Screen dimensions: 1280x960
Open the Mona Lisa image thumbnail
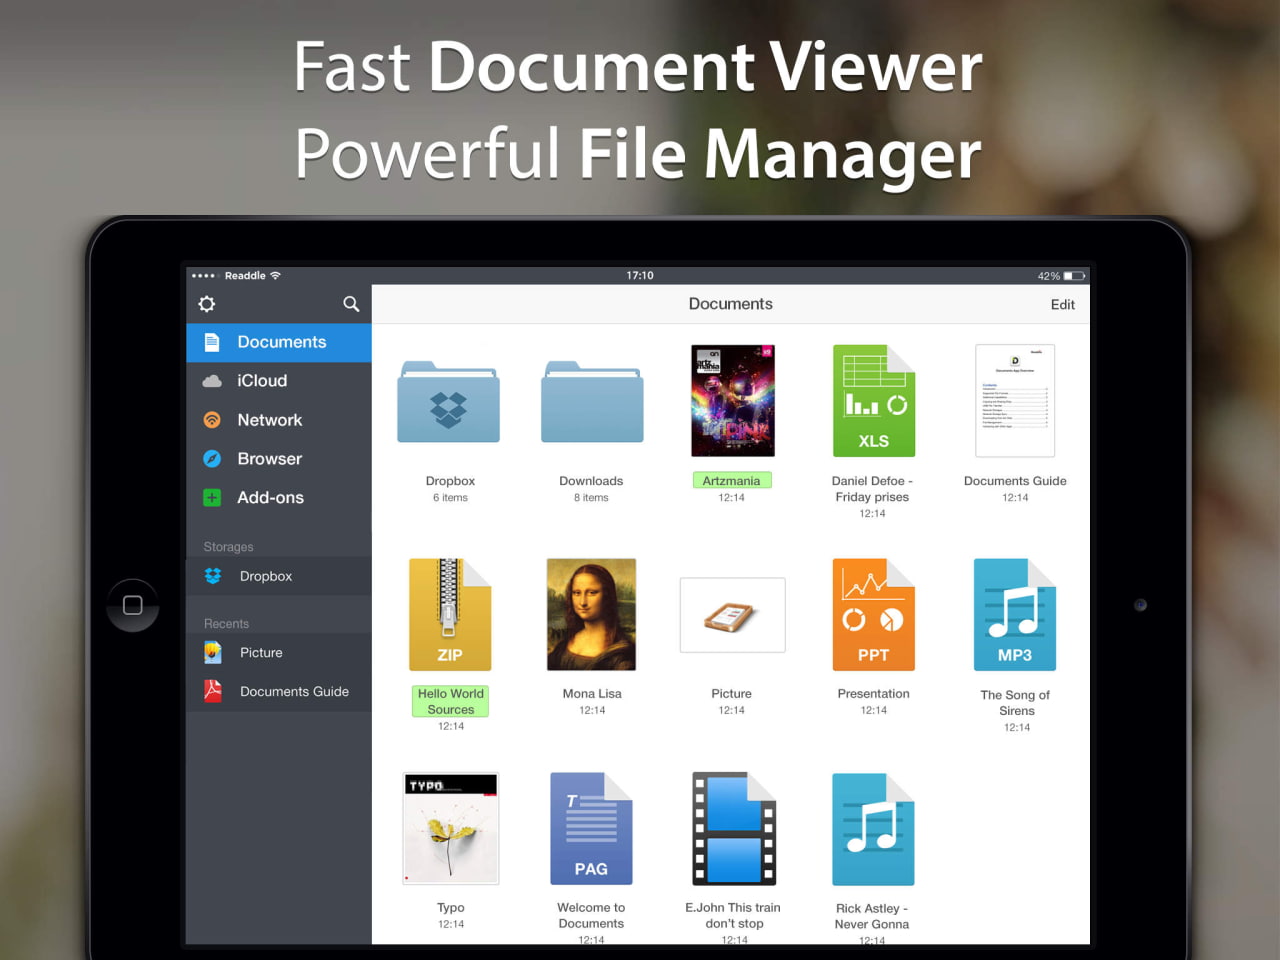tap(591, 615)
